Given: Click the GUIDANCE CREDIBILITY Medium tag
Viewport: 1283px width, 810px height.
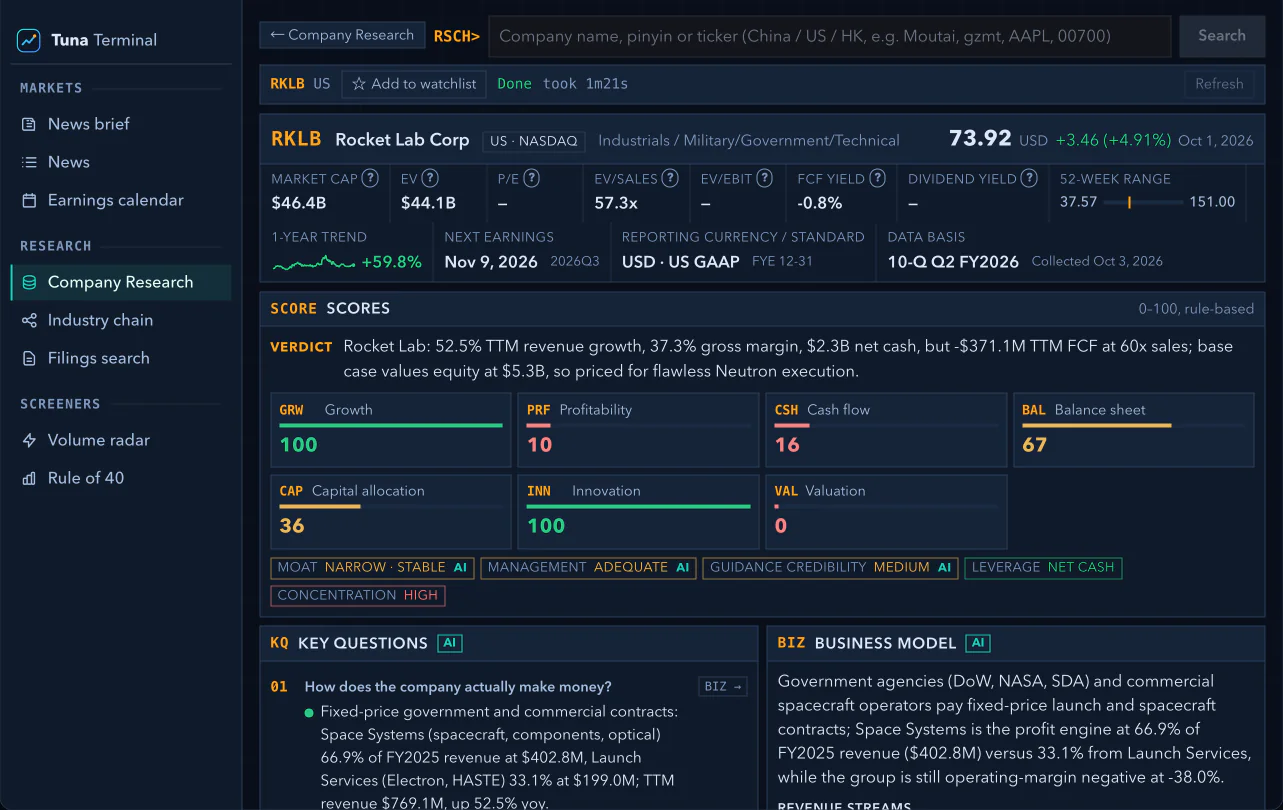Looking at the screenshot, I should click(830, 568).
